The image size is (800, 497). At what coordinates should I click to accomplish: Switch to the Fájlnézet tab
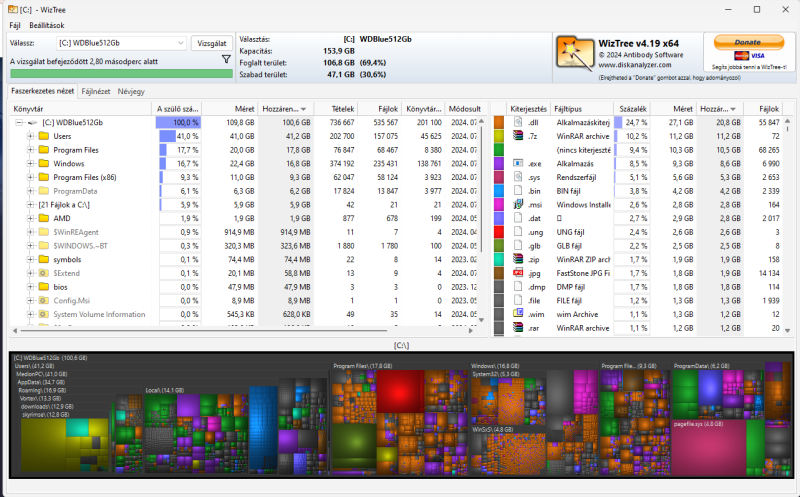96,91
